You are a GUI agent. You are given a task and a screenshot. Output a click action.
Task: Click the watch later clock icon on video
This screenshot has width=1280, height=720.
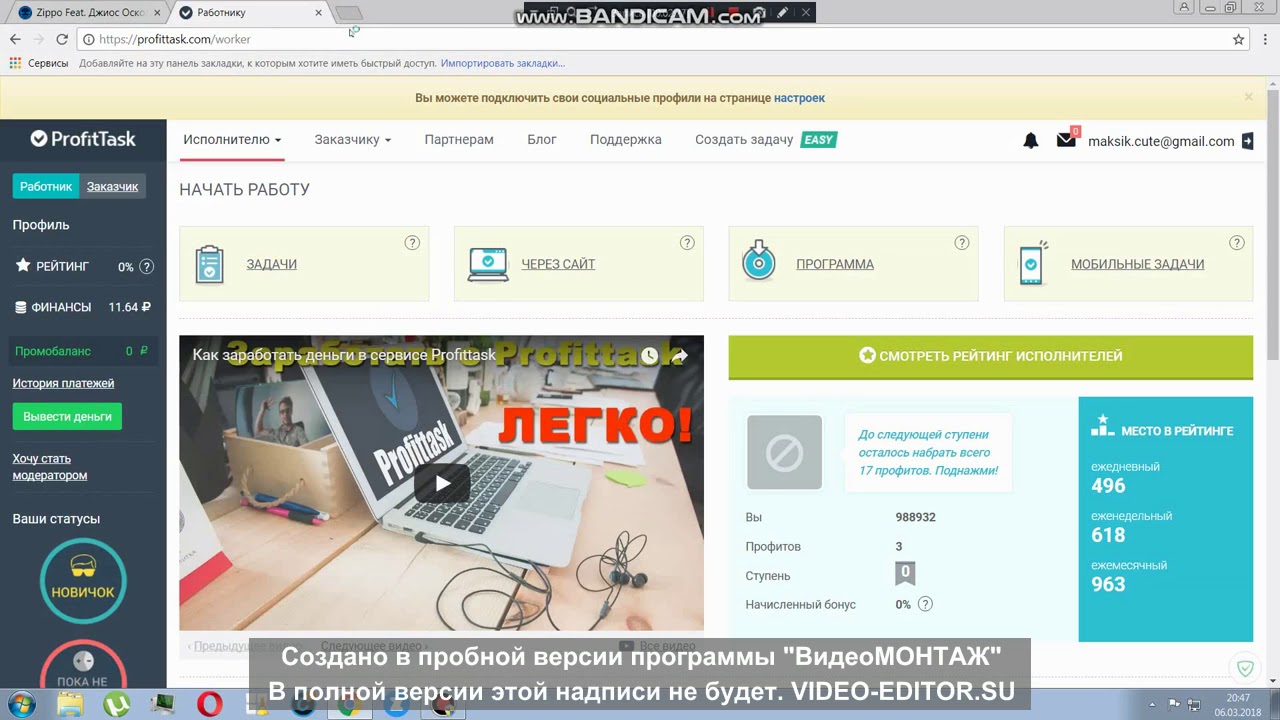[x=649, y=356]
